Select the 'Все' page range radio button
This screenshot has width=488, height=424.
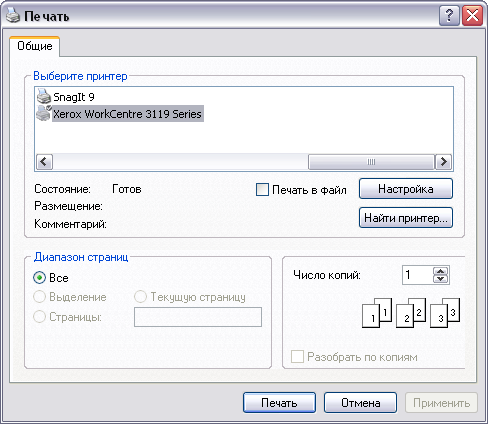point(39,278)
